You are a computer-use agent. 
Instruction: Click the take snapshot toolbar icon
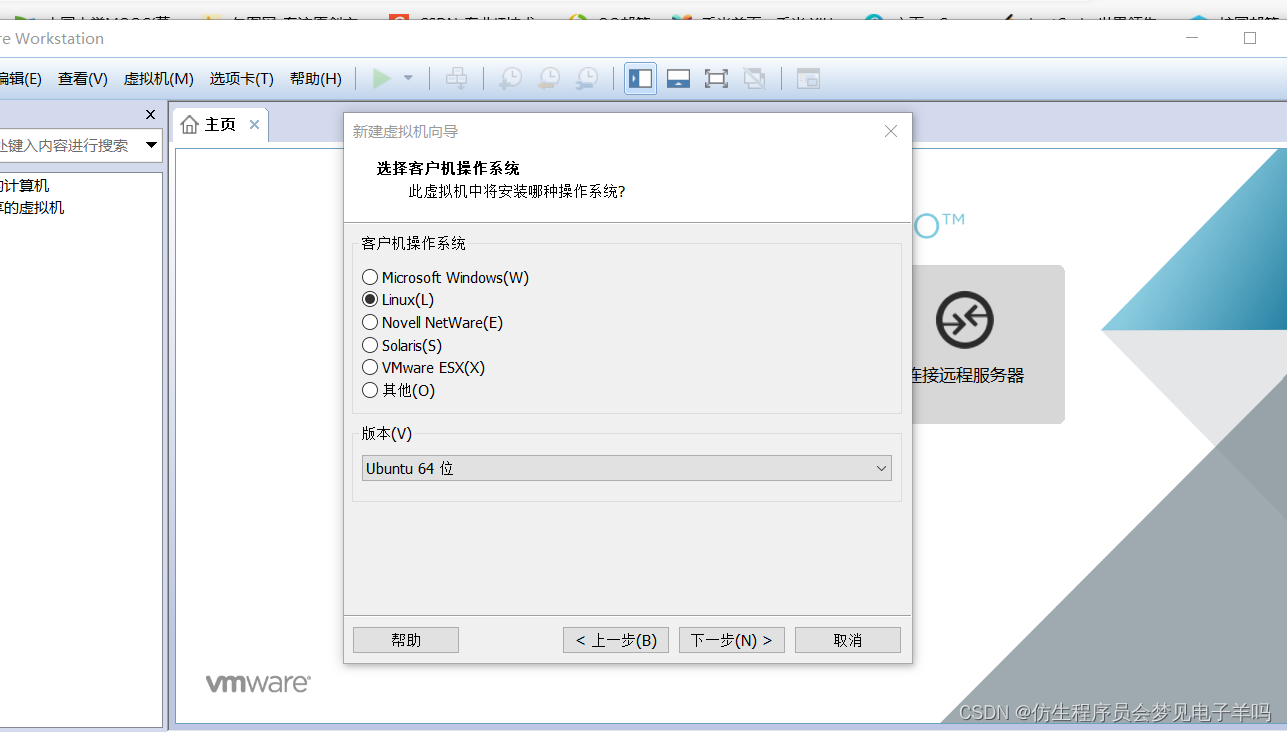pyautogui.click(x=510, y=78)
